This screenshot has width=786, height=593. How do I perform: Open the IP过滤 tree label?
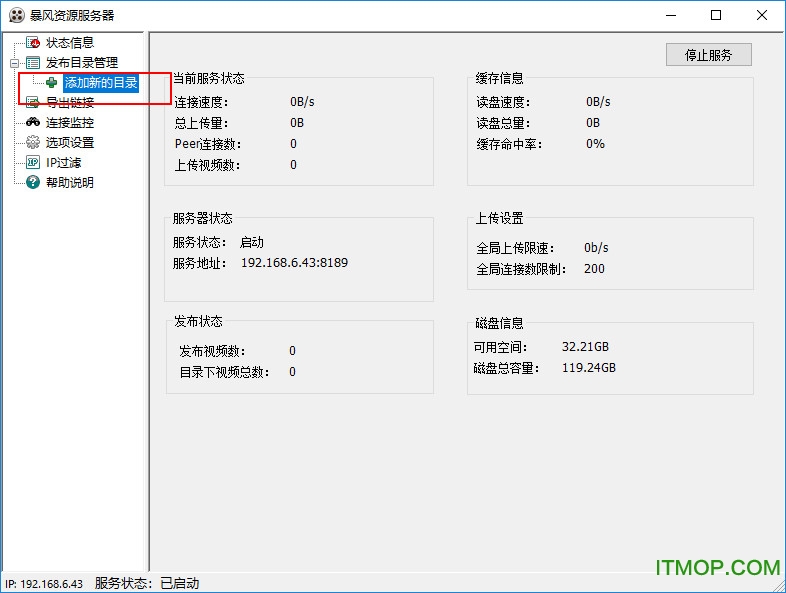tap(63, 162)
